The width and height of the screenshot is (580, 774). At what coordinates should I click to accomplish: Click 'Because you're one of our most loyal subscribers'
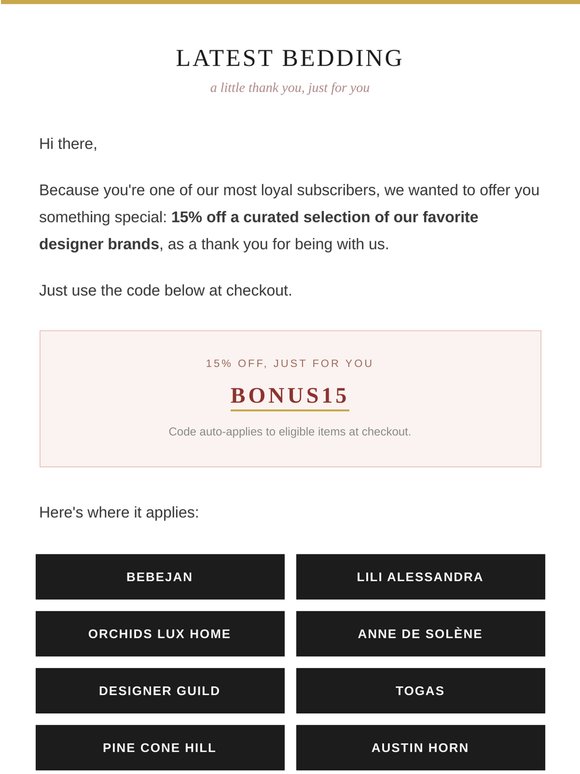(x=209, y=190)
